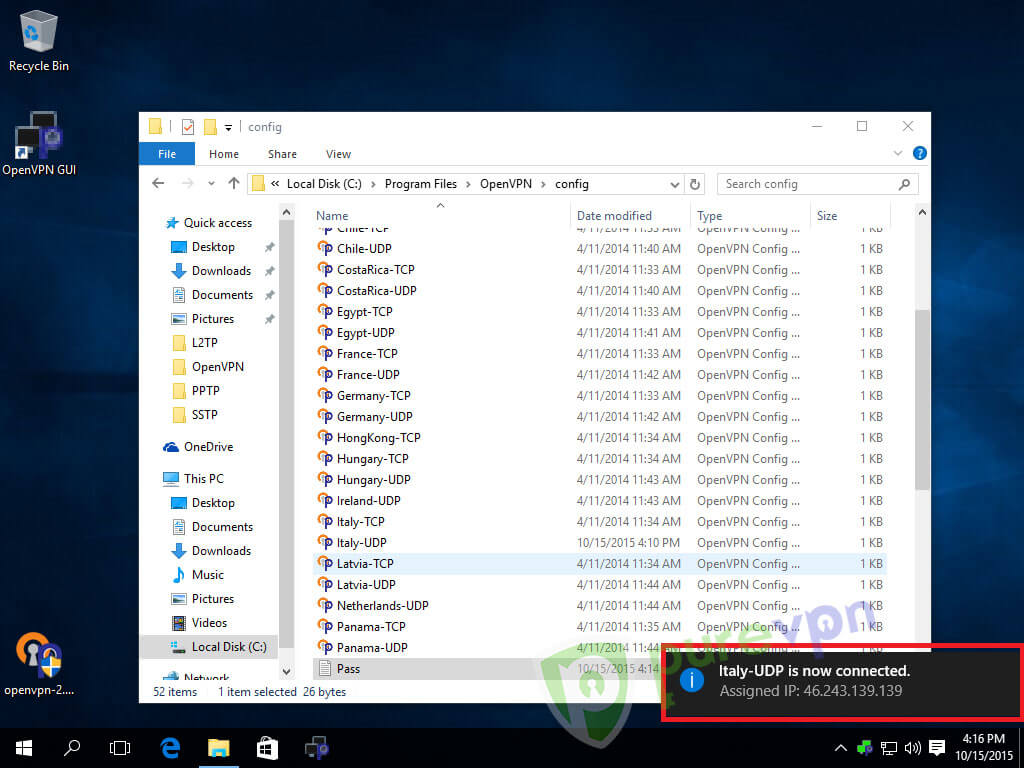Open the Share ribbon tab
The image size is (1024, 768).
coord(282,154)
